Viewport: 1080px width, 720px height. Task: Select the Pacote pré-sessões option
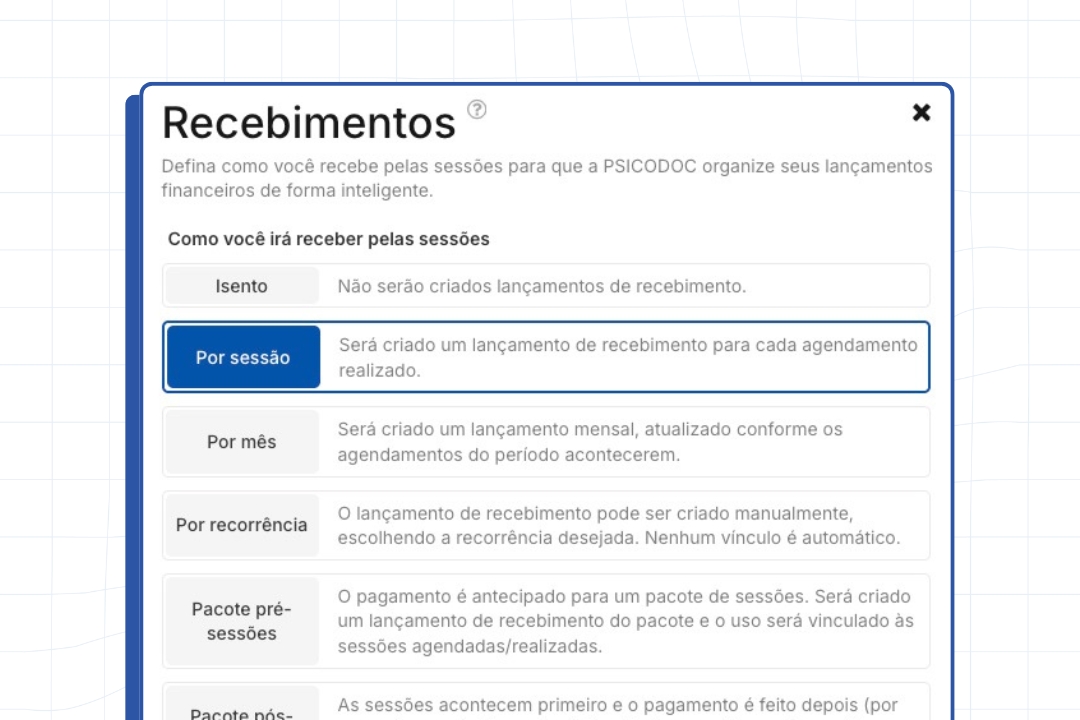coord(242,621)
